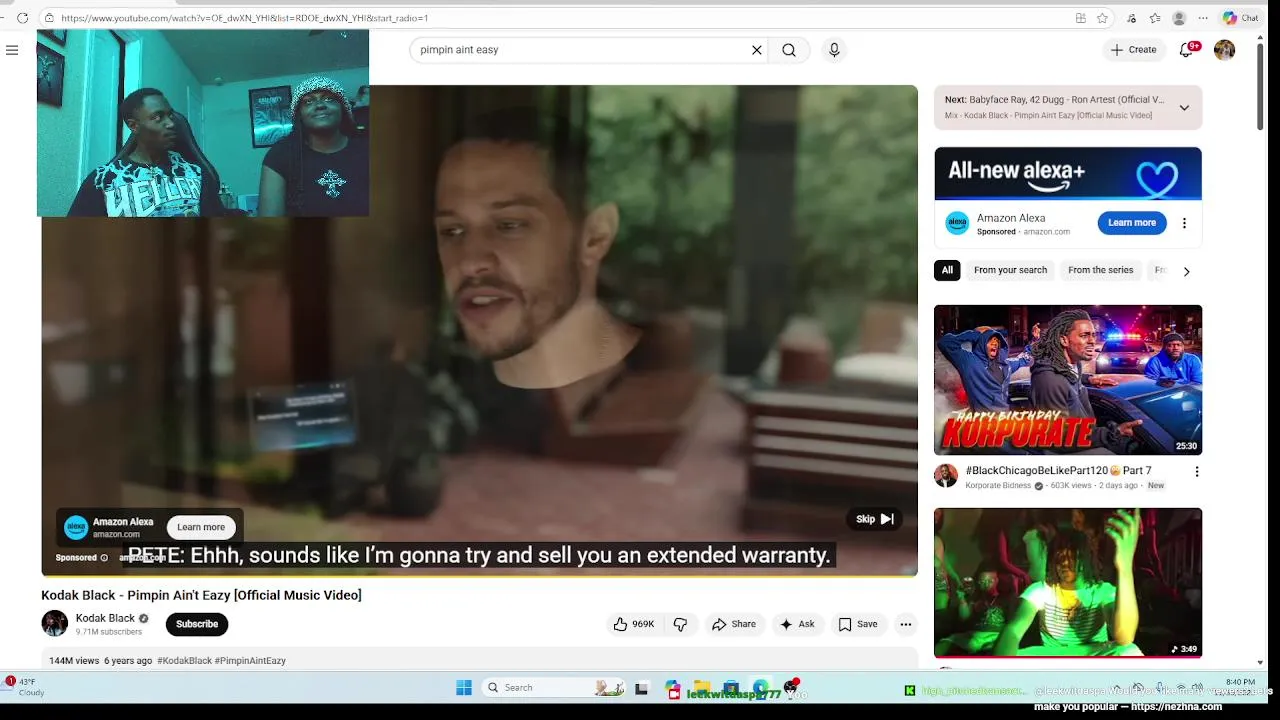Open Kodak Black channel avatar
1280x720 pixels.
click(55, 623)
